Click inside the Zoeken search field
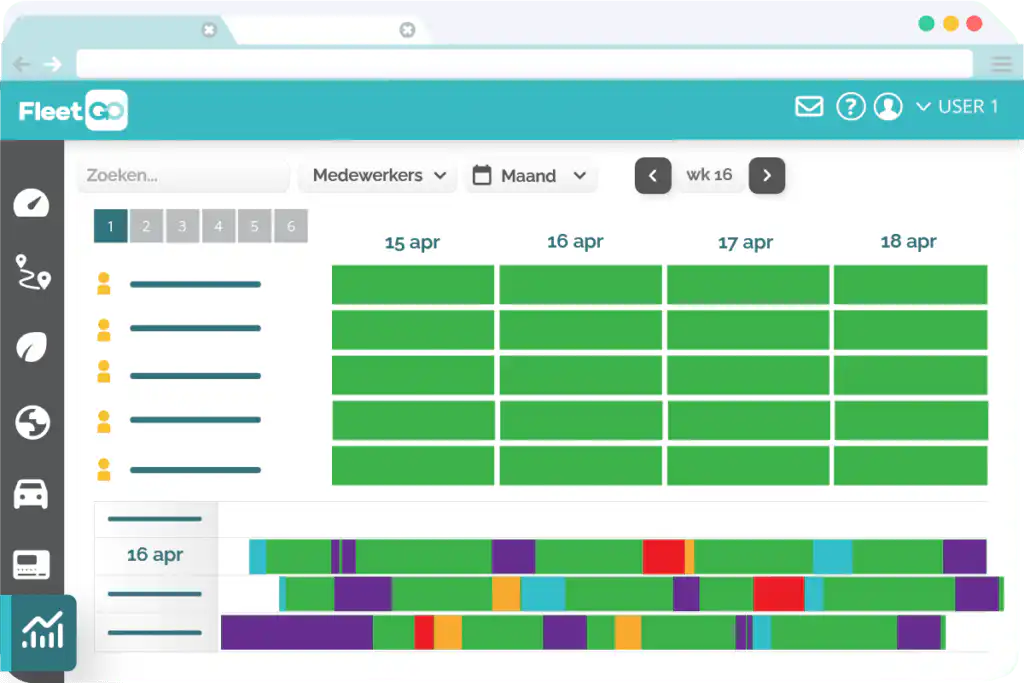The image size is (1024, 683). coord(182,176)
